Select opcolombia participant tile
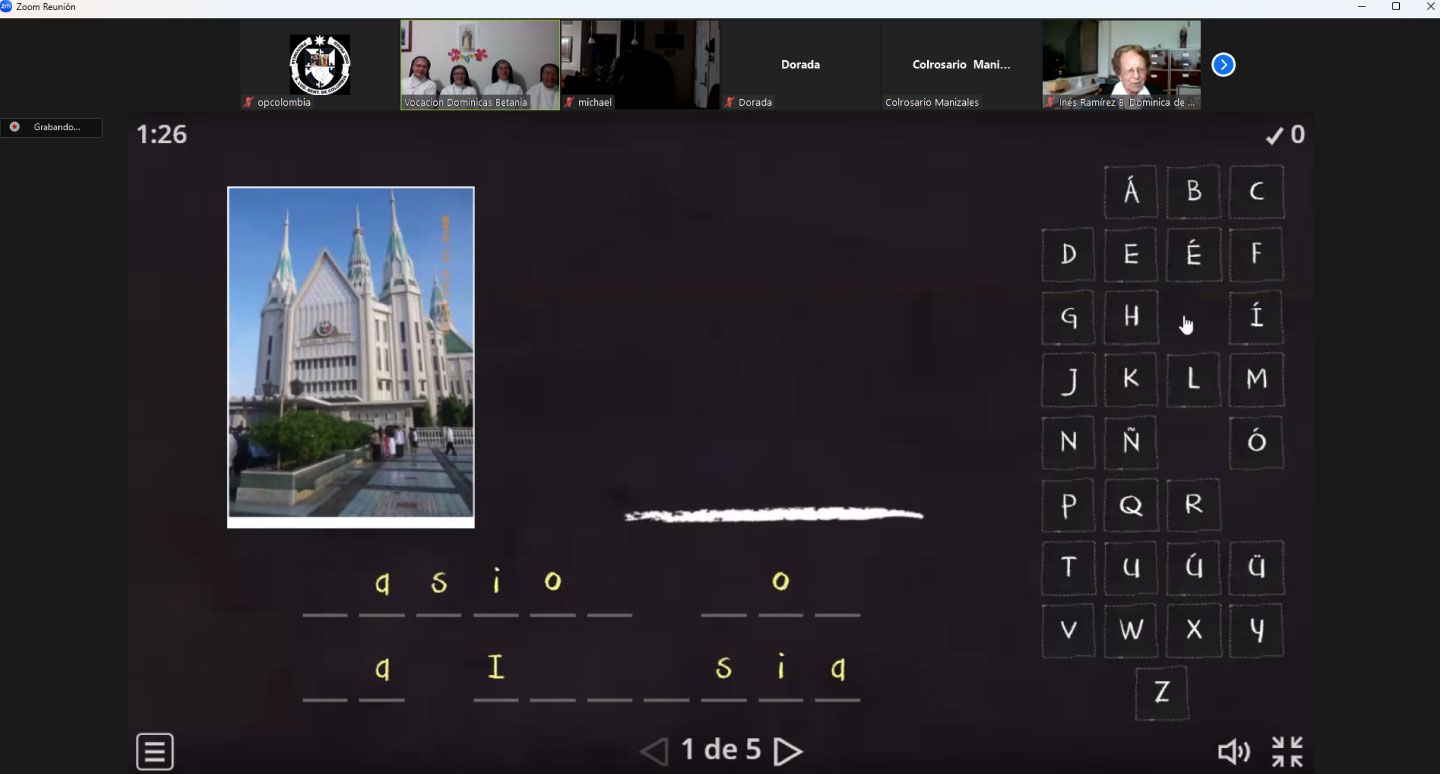The width and height of the screenshot is (1440, 774). point(320,65)
